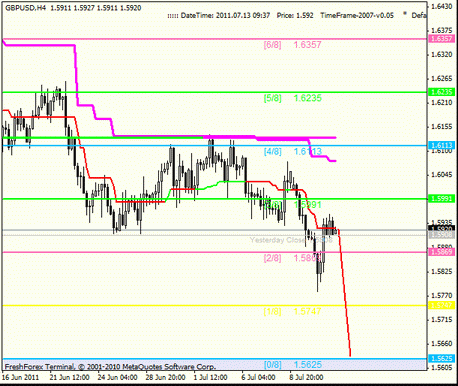This screenshot has height=386, width=458.
Task: Select the 1.6235 label beside [5/8]
Action: 308,98
